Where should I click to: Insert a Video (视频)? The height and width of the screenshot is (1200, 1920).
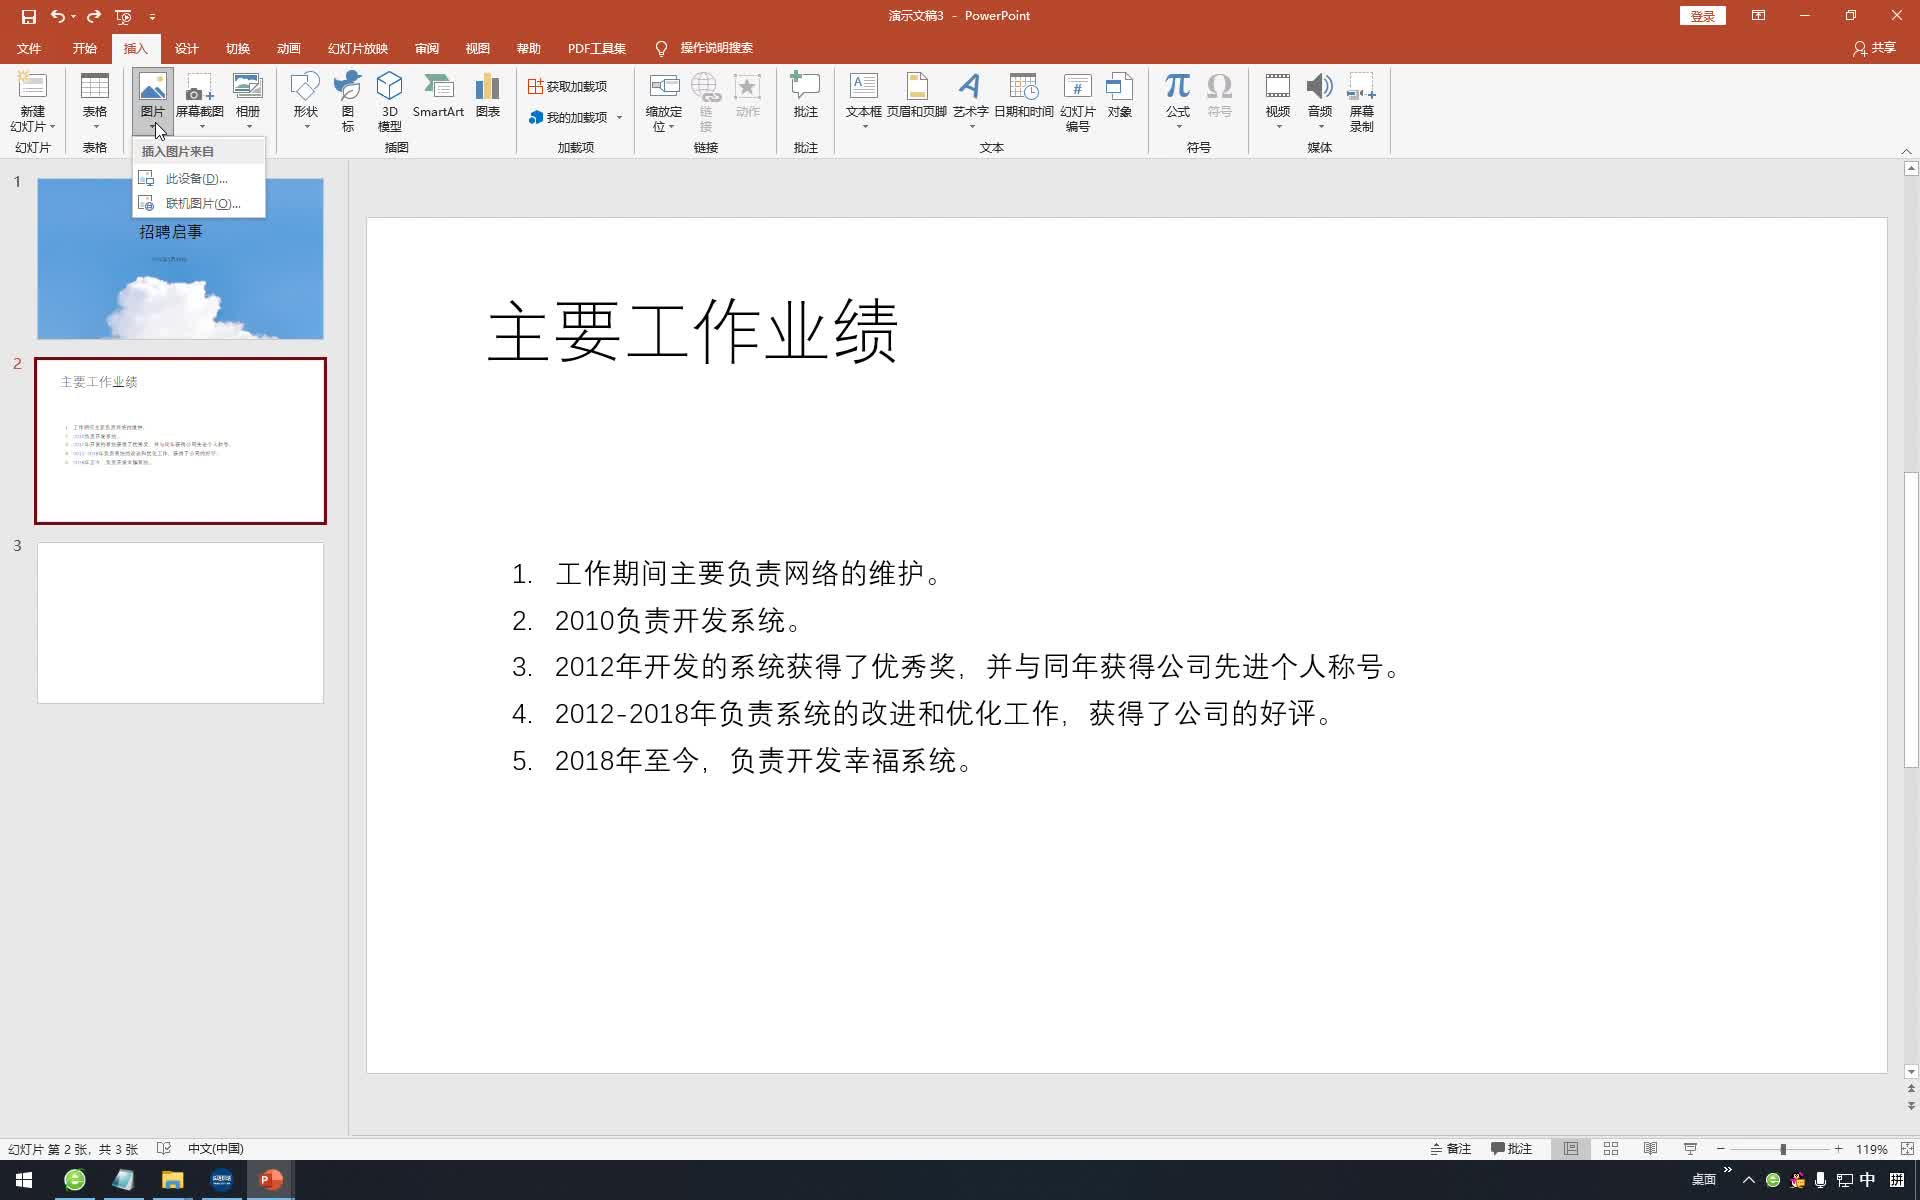[x=1278, y=101]
